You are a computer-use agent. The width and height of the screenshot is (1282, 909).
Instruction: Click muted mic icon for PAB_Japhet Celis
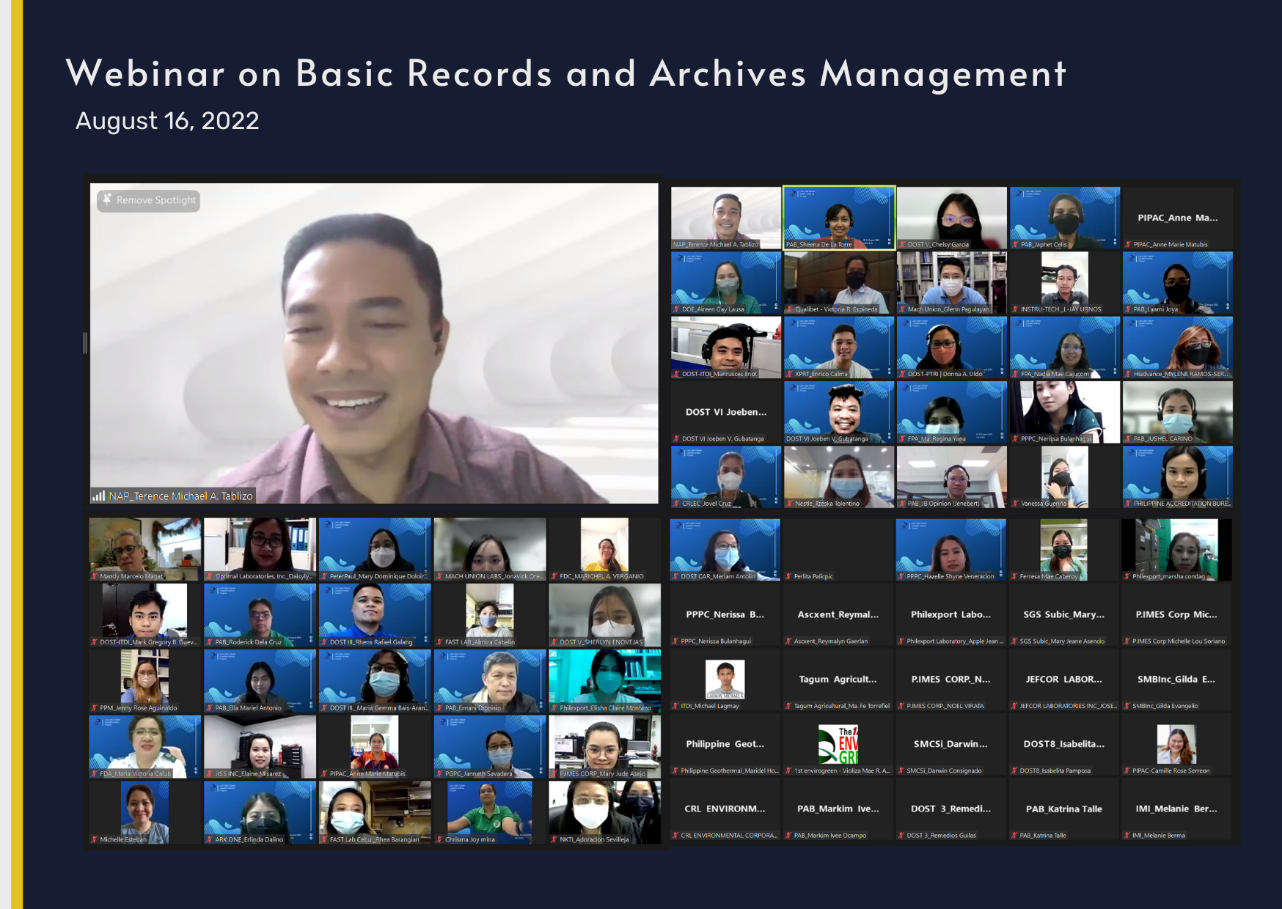1015,245
